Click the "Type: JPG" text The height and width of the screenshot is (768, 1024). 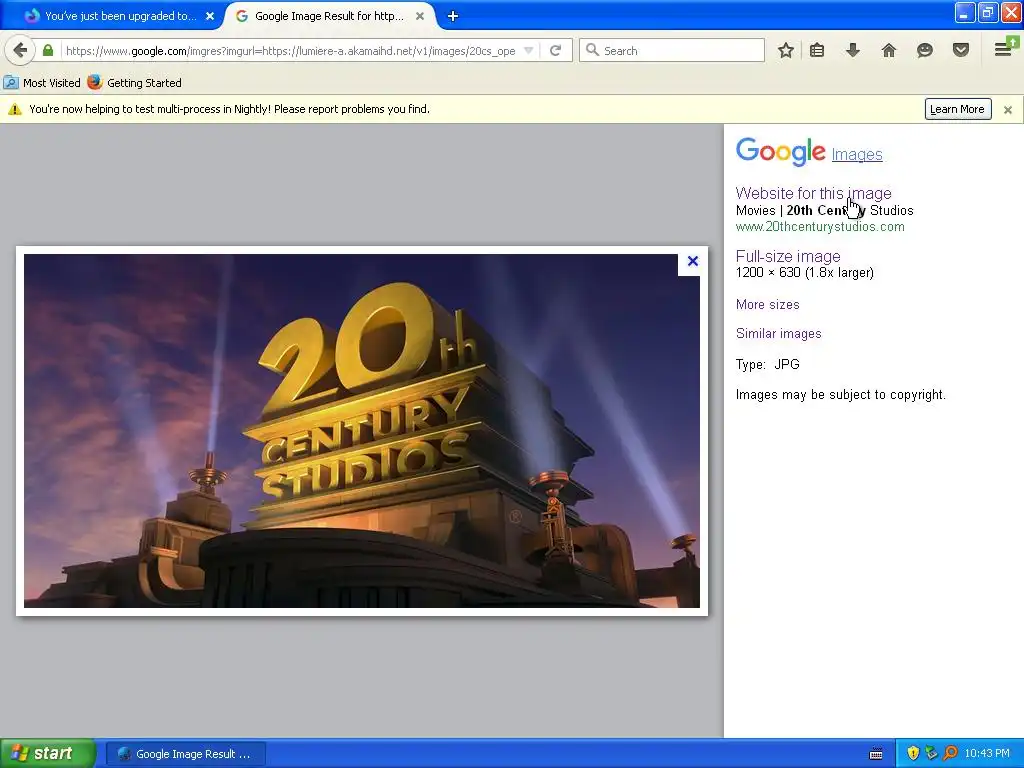(x=767, y=364)
